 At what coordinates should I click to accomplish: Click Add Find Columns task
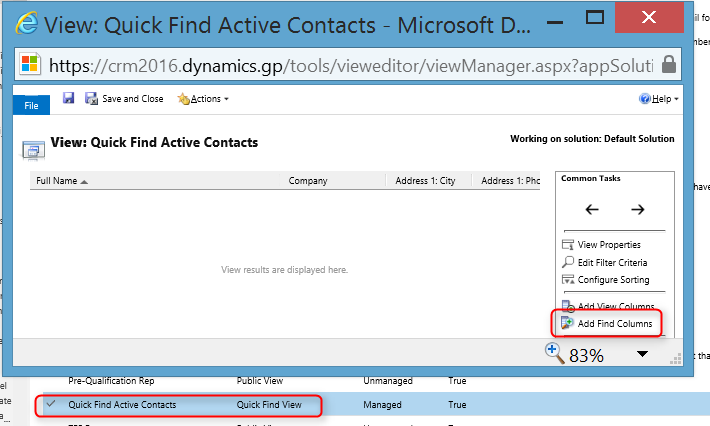[x=607, y=323]
